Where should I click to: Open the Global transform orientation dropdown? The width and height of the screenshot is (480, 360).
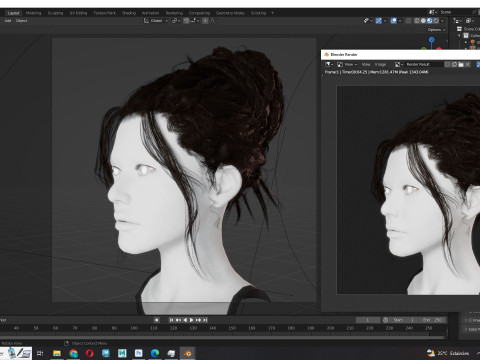click(x=156, y=21)
